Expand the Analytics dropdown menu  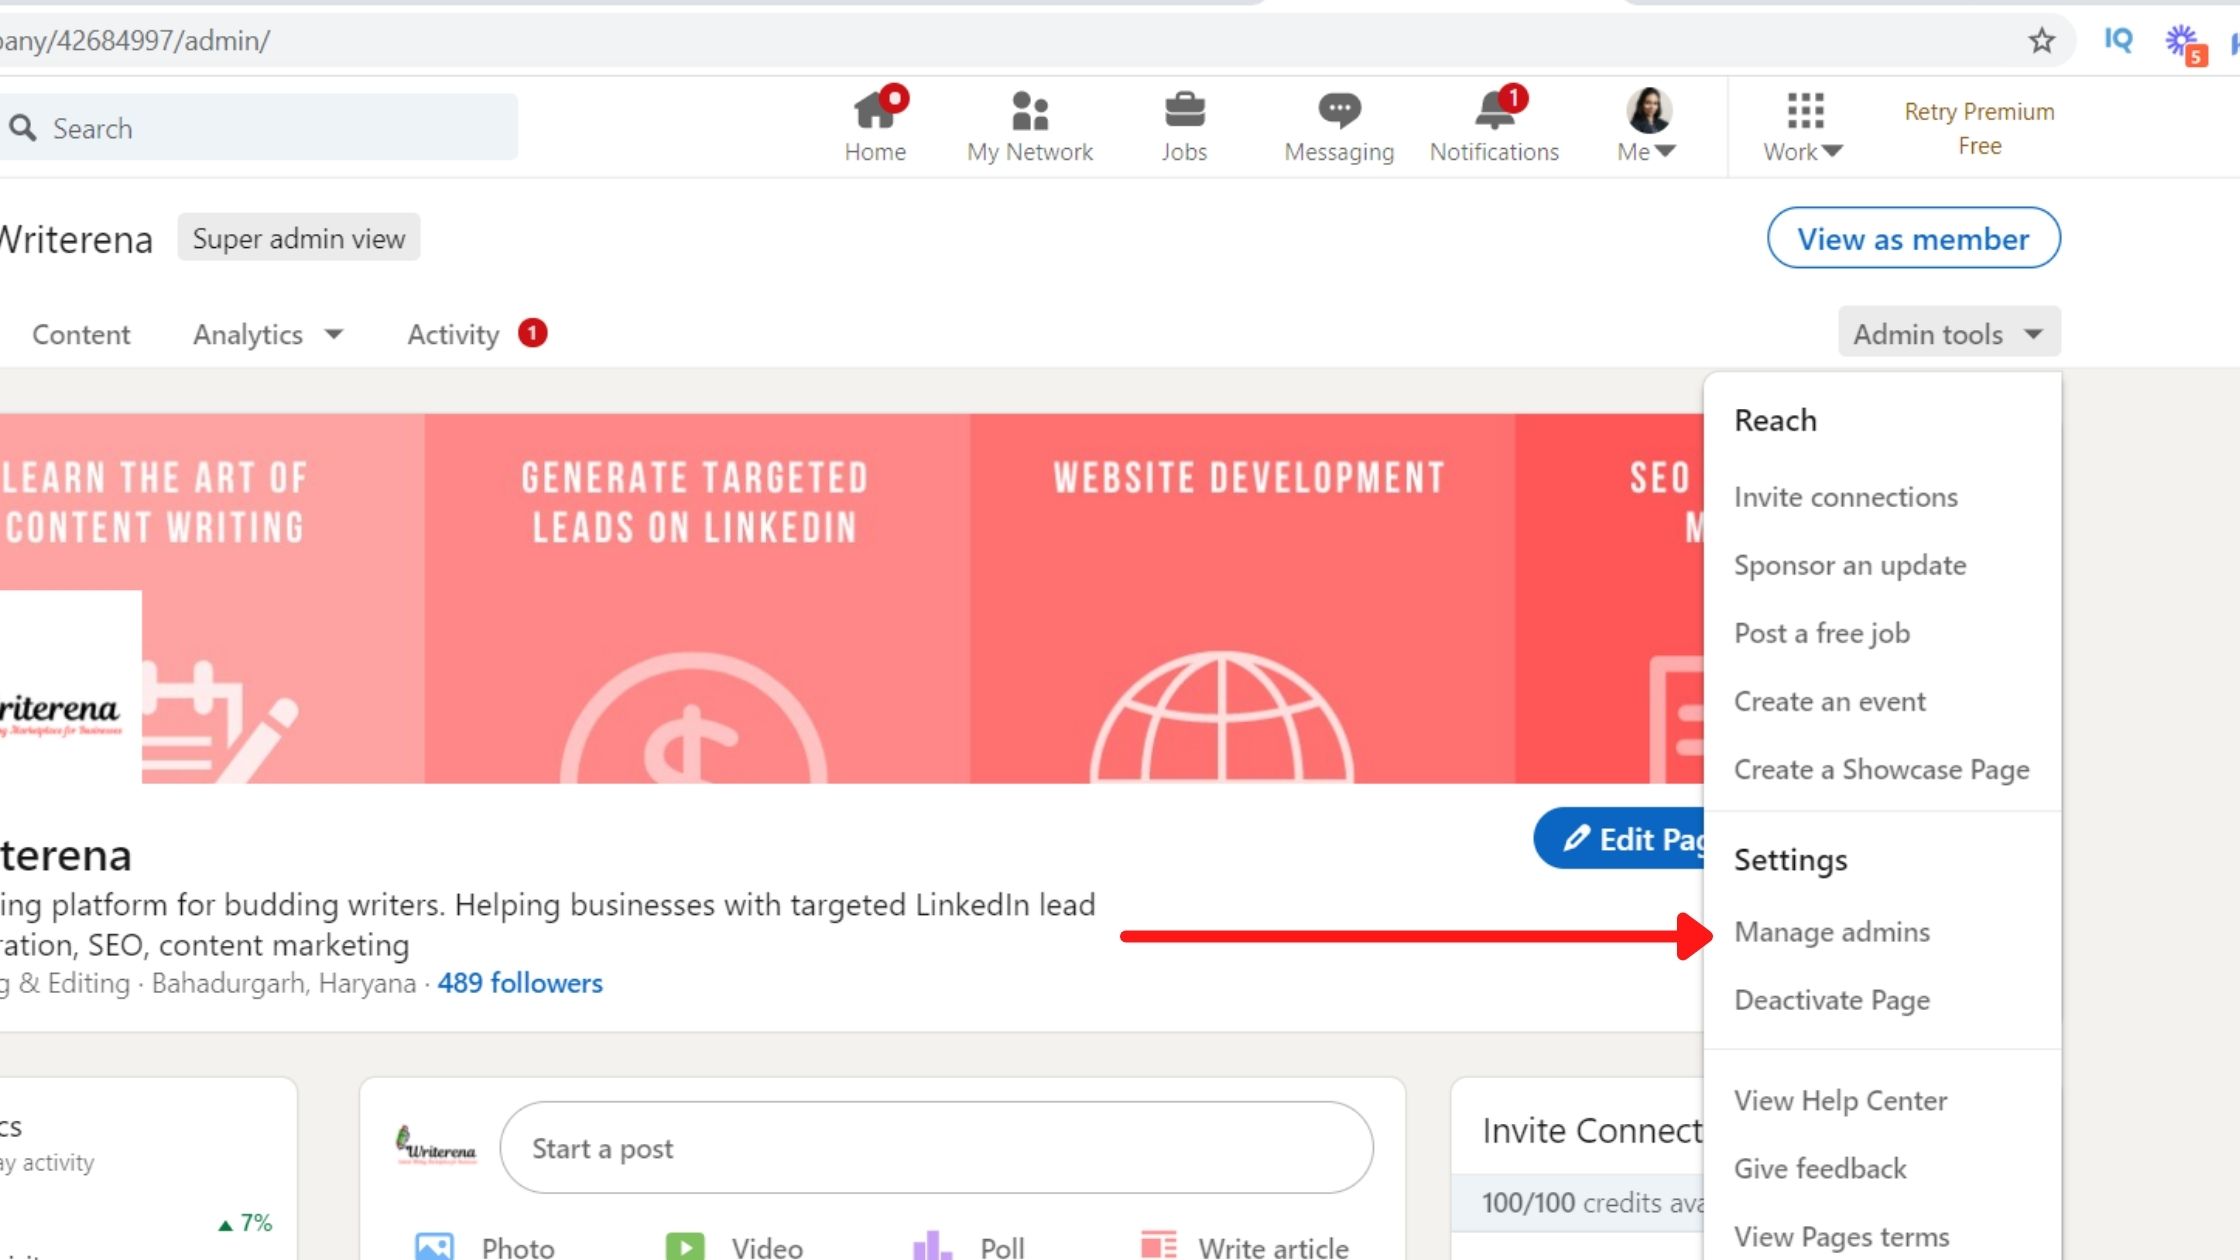(269, 334)
